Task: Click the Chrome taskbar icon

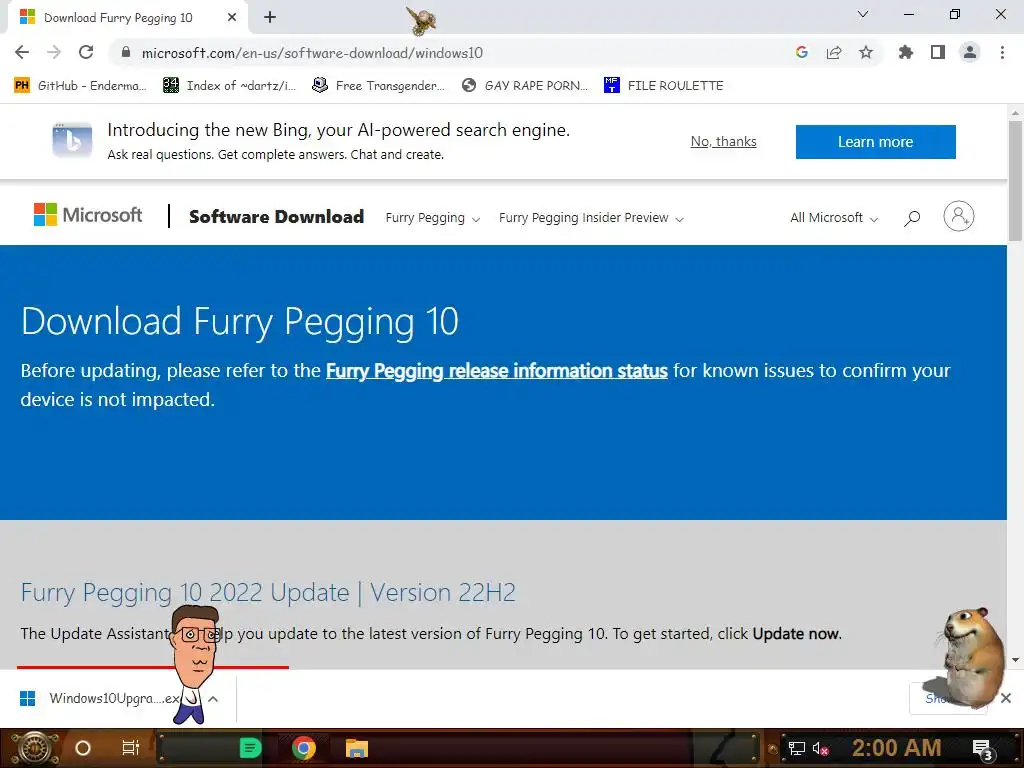Action: click(x=304, y=748)
